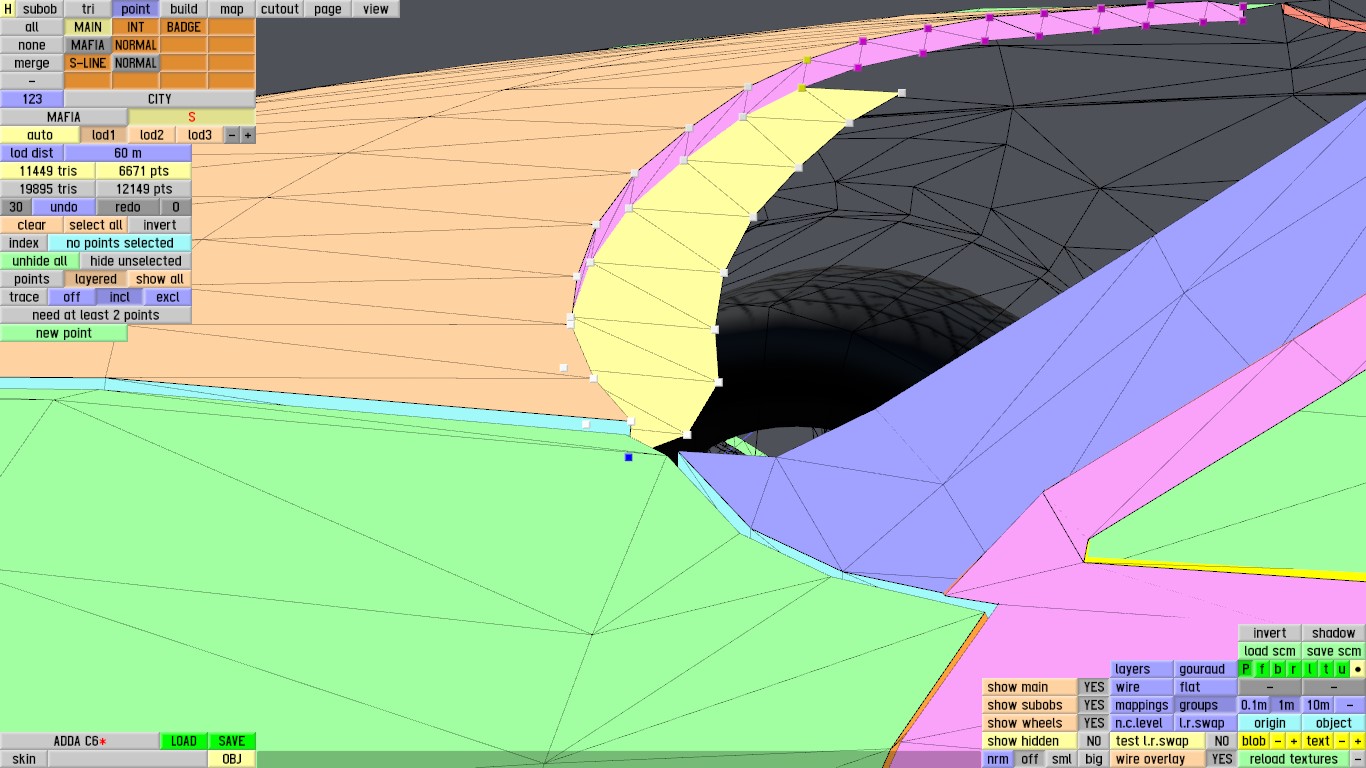Set trace mode to excl
The height and width of the screenshot is (768, 1366).
point(168,297)
